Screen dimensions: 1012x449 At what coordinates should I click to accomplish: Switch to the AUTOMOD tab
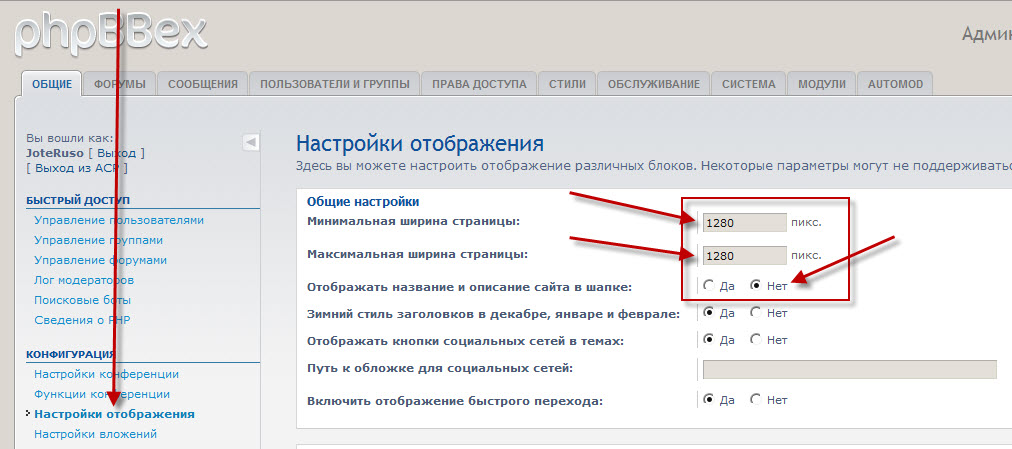click(x=895, y=84)
